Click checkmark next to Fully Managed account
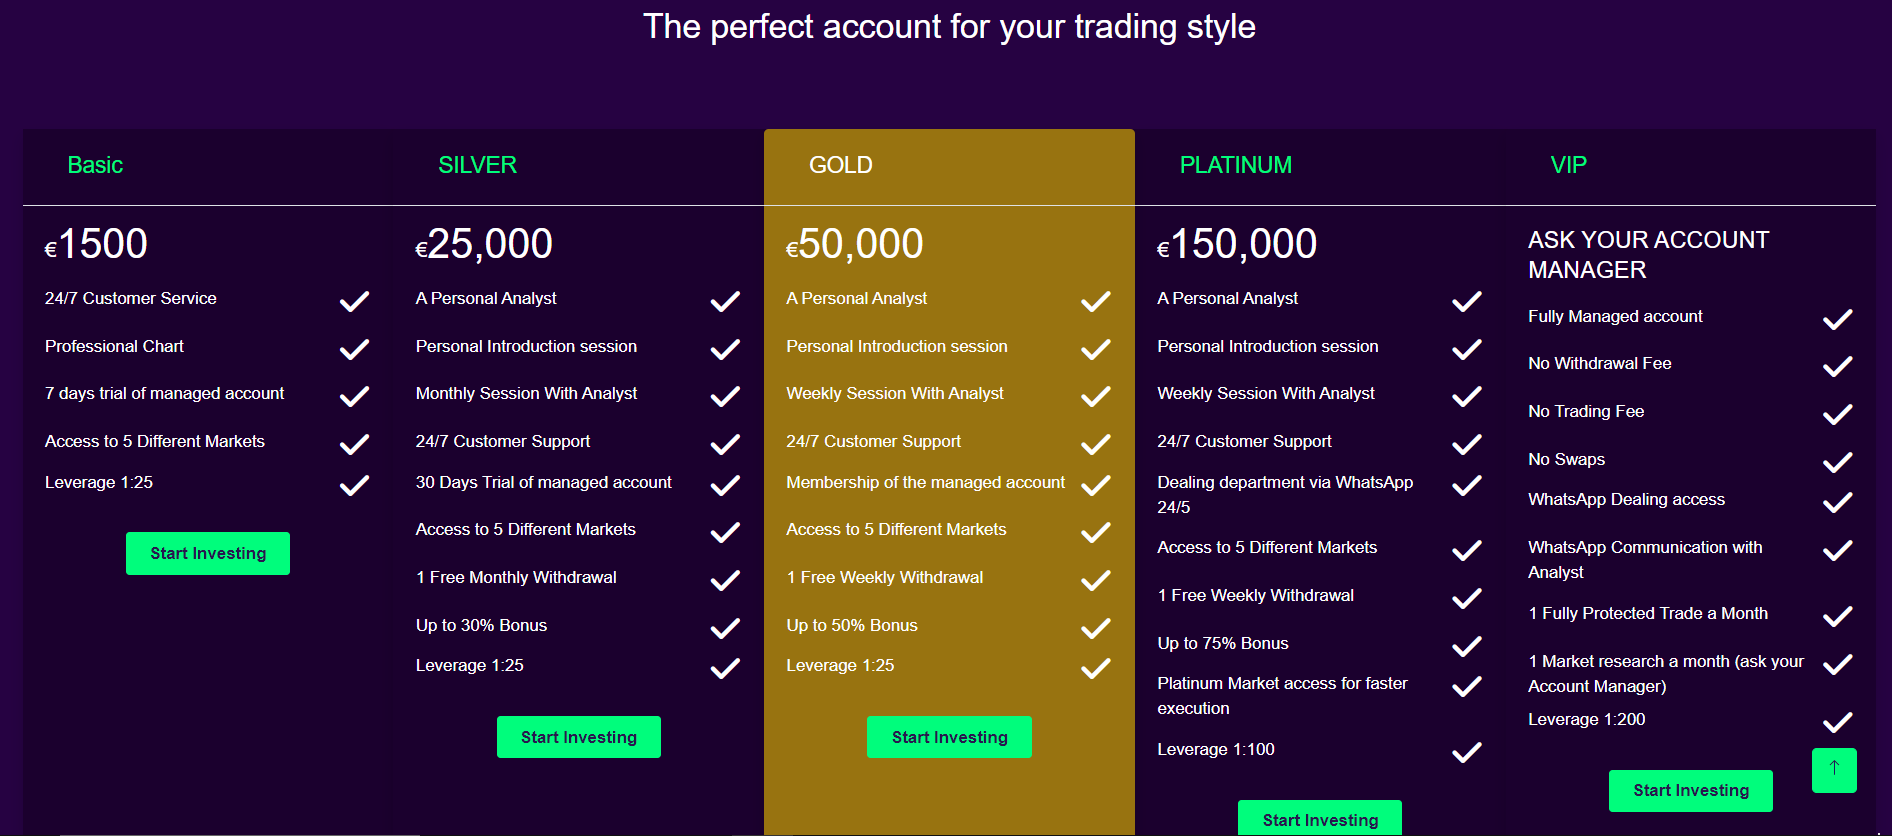This screenshot has height=836, width=1892. click(1838, 319)
